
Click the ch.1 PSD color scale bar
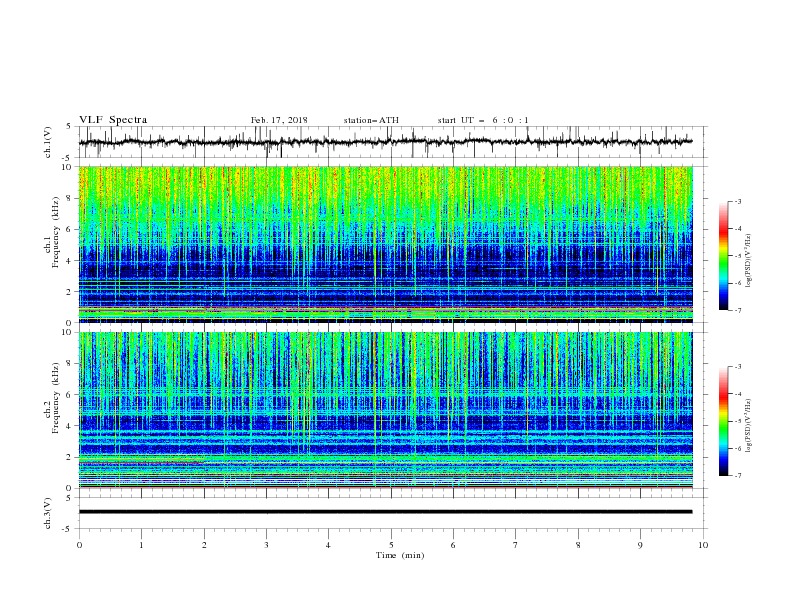723,256
